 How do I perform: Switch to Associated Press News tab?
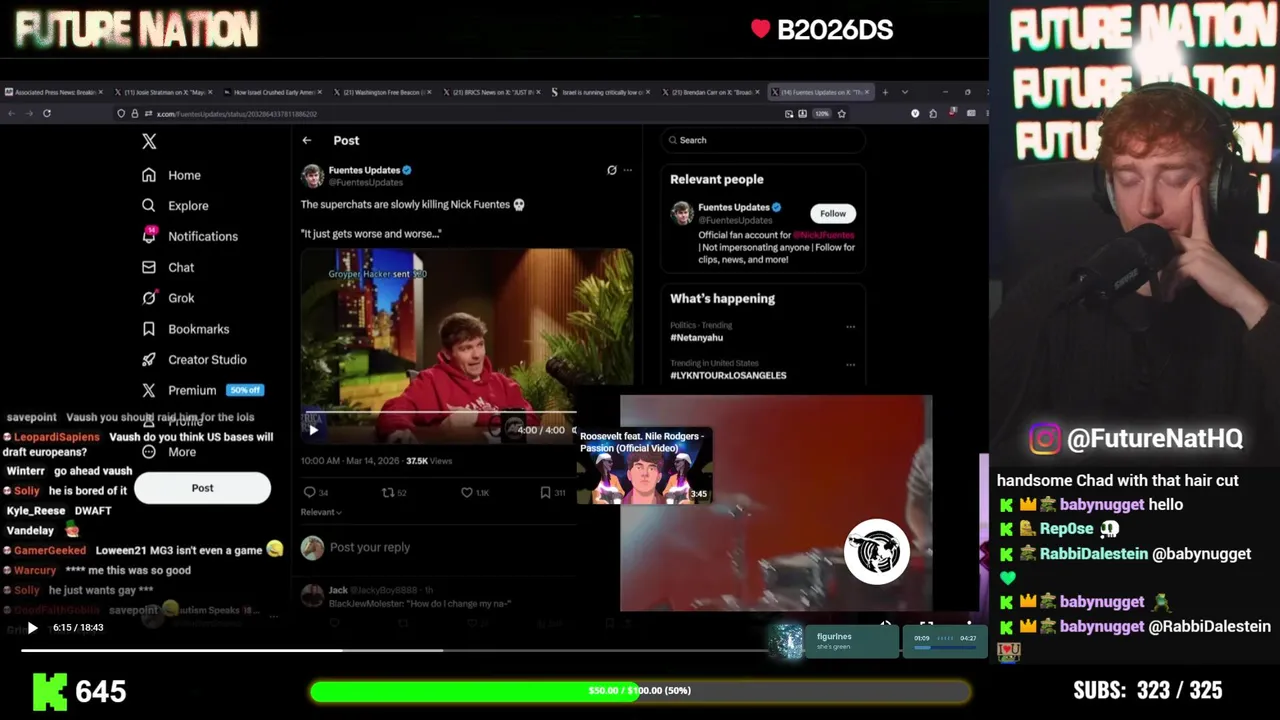click(55, 92)
